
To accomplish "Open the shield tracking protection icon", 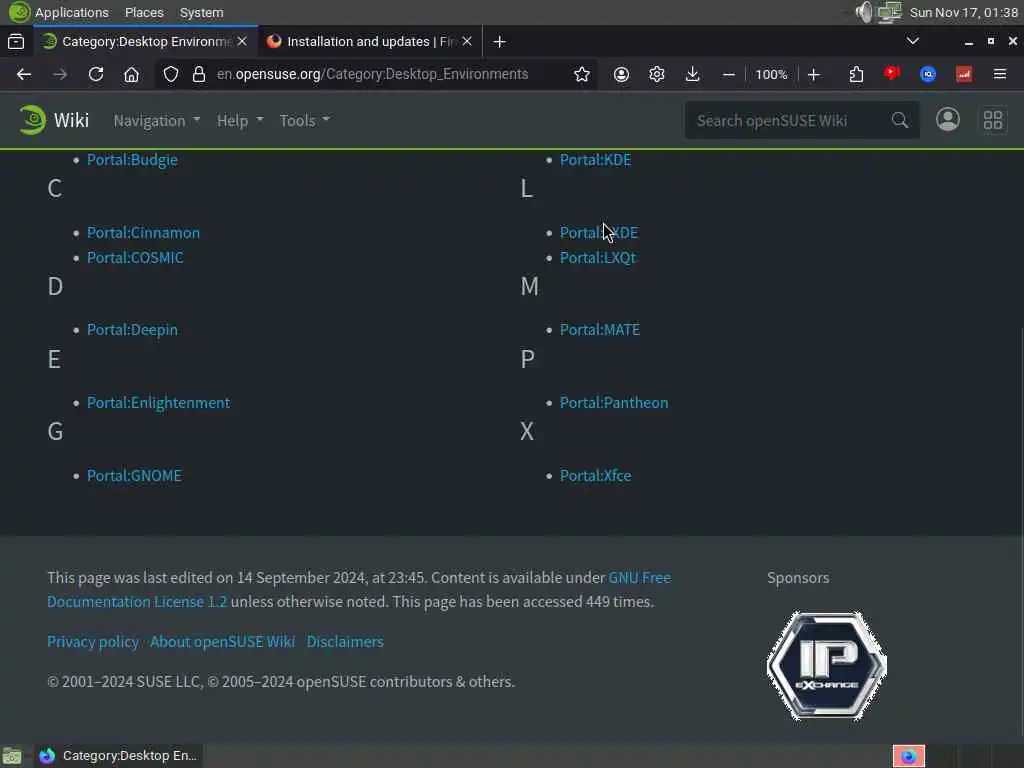I will (x=170, y=74).
